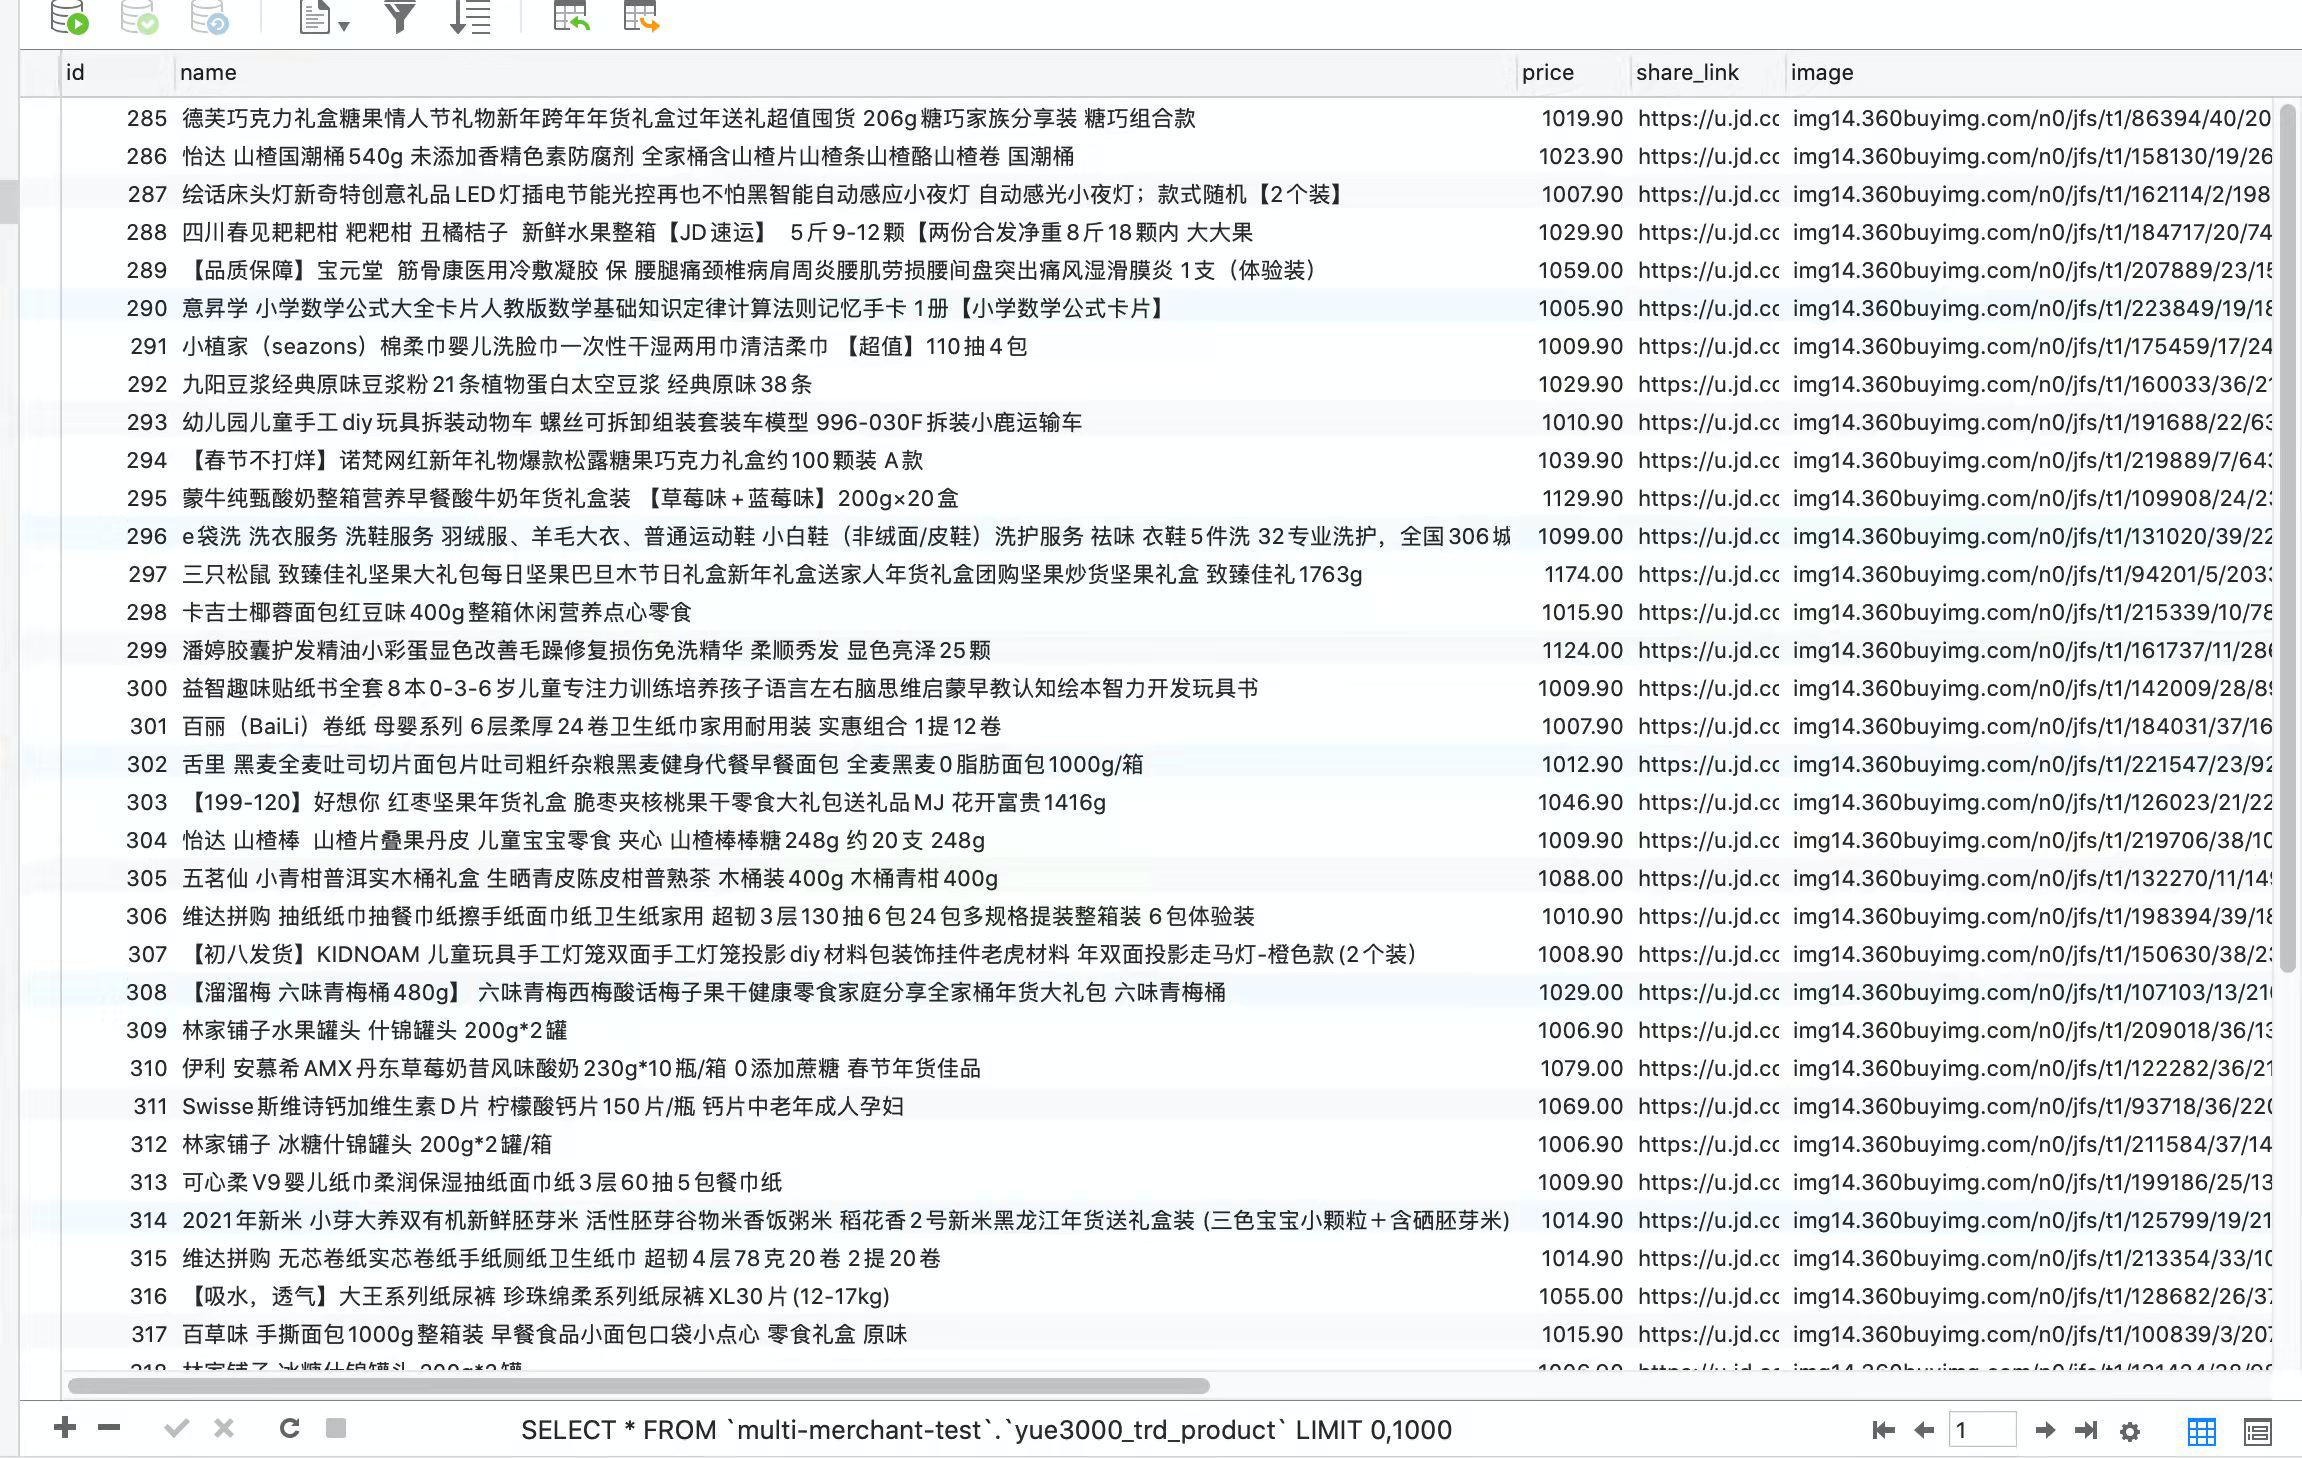Go to next page arrow
Screen dimensions: 2302x1458
point(2045,1431)
